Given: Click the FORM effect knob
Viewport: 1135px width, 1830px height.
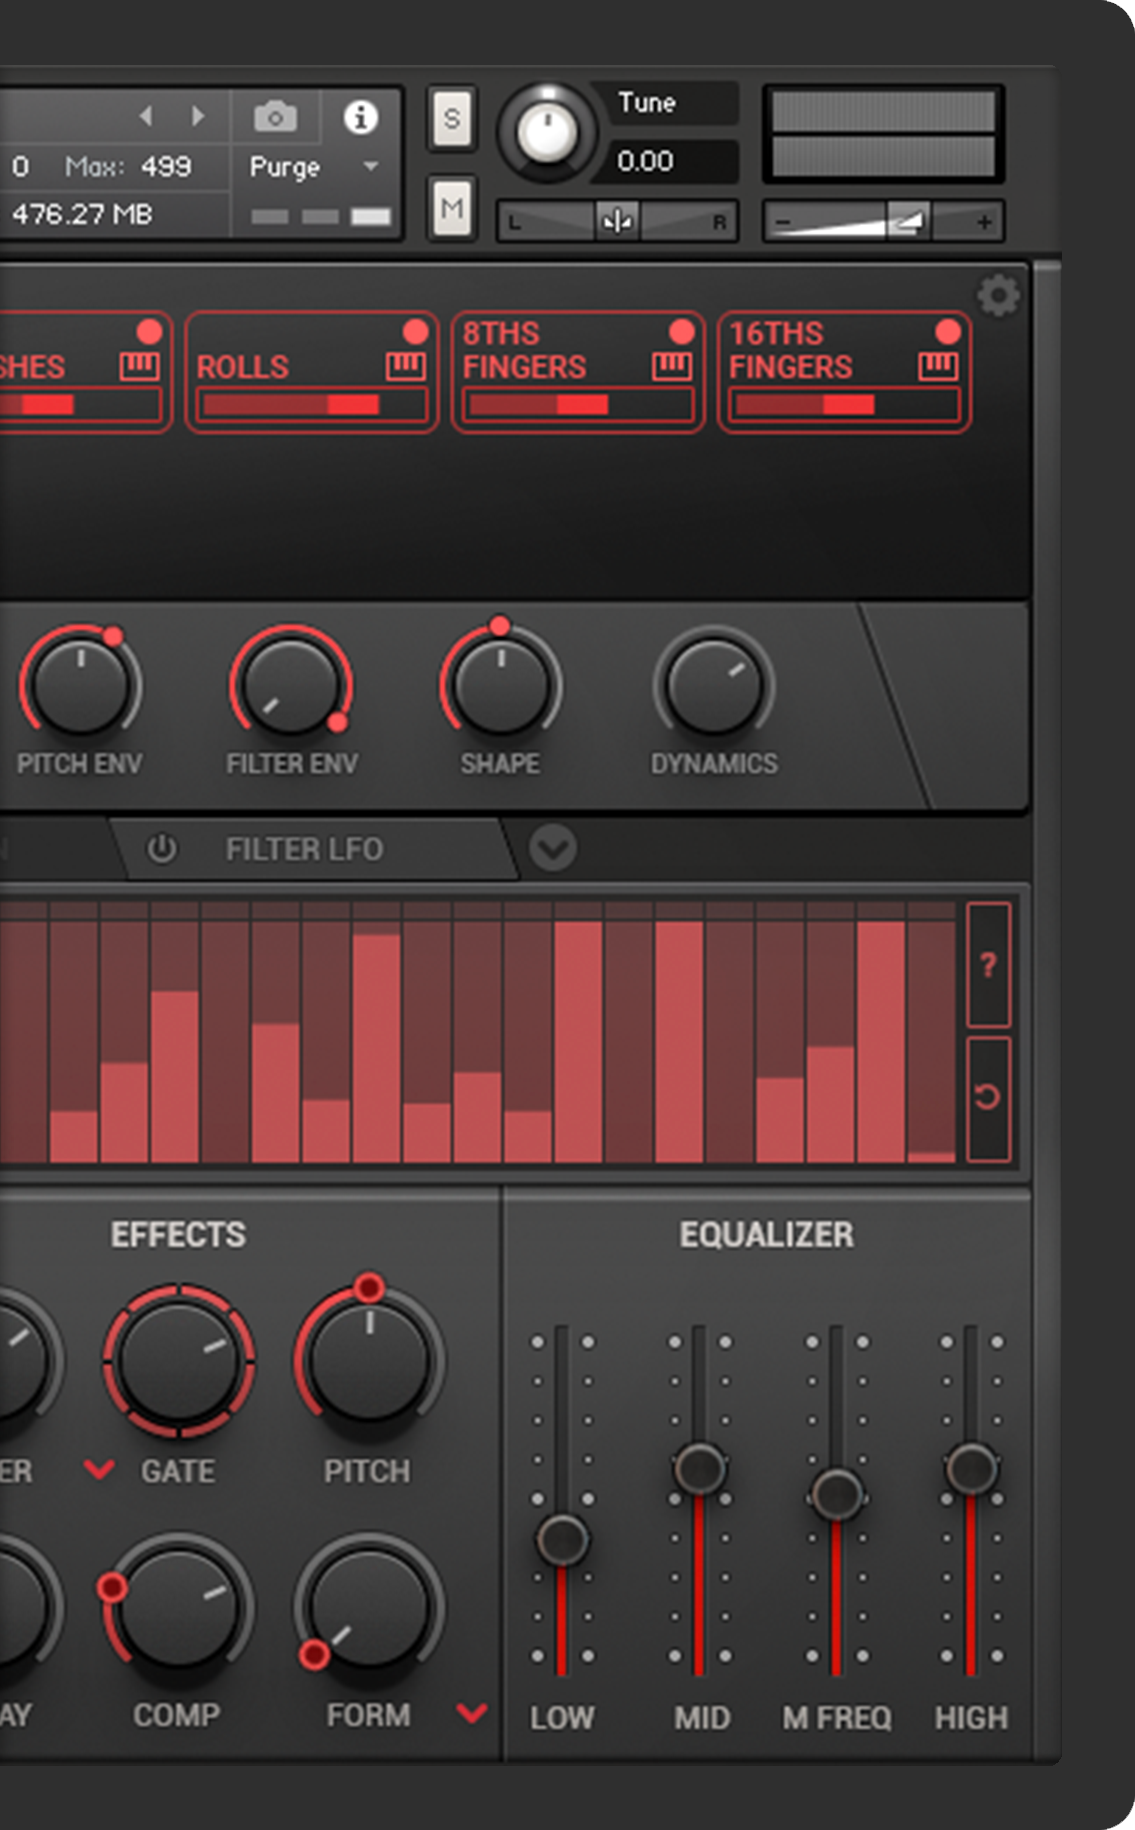Looking at the screenshot, I should (x=369, y=1607).
